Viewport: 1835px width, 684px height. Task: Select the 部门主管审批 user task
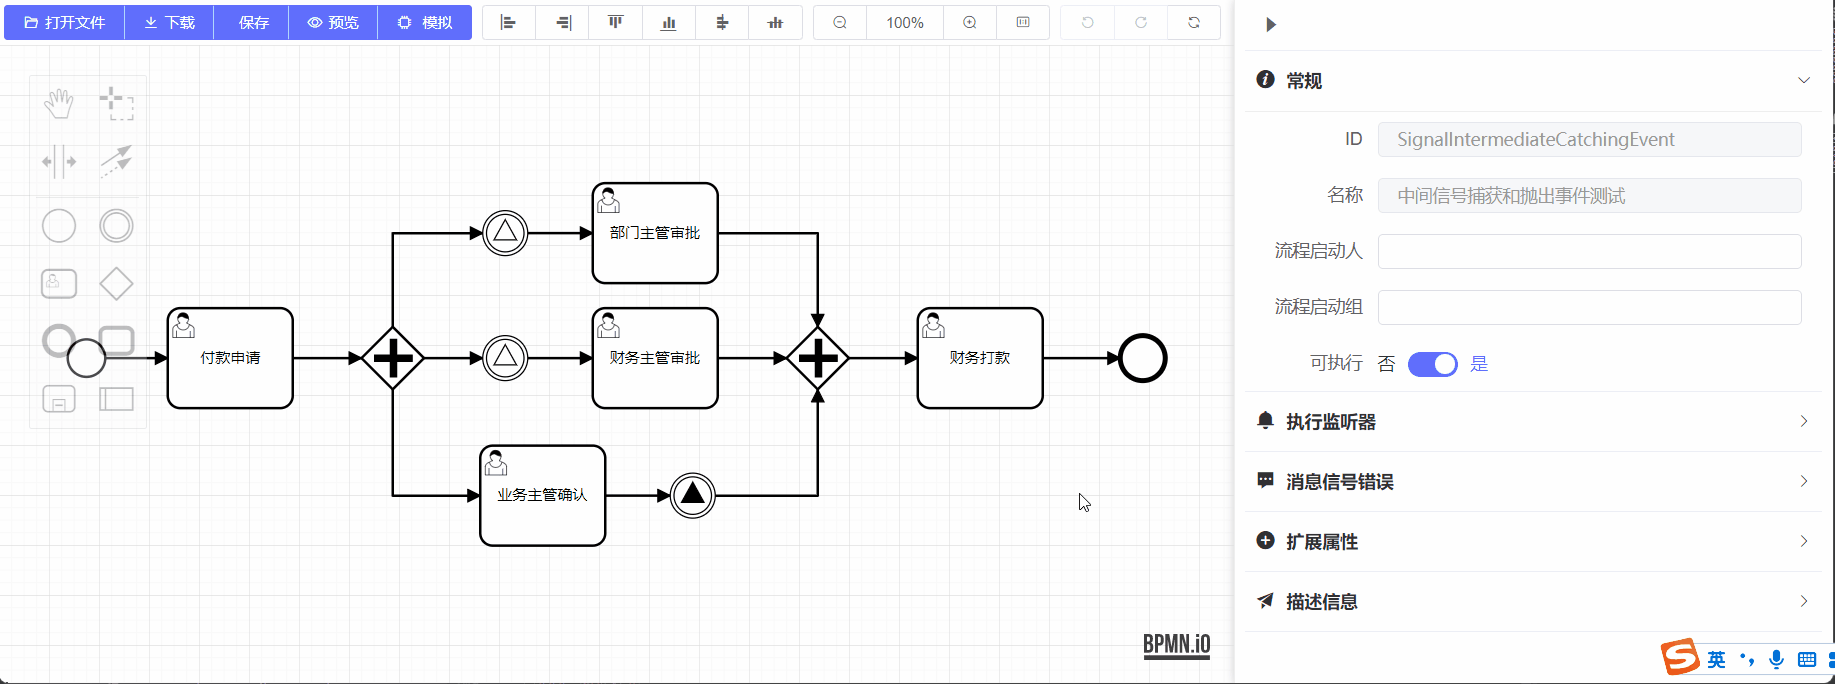[655, 233]
